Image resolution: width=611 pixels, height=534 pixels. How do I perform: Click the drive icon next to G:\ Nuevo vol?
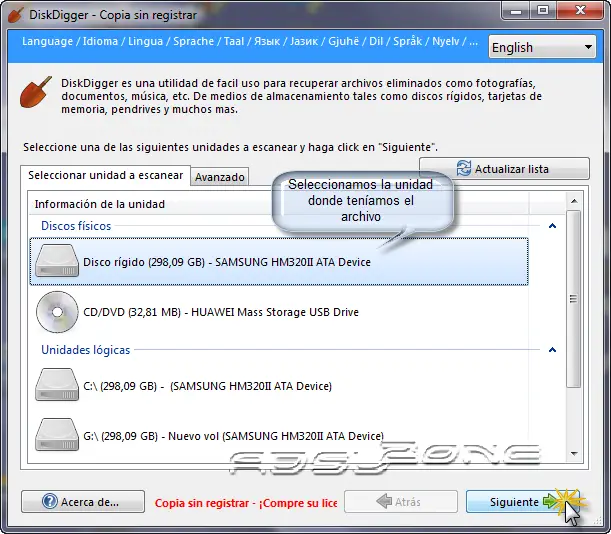57,435
